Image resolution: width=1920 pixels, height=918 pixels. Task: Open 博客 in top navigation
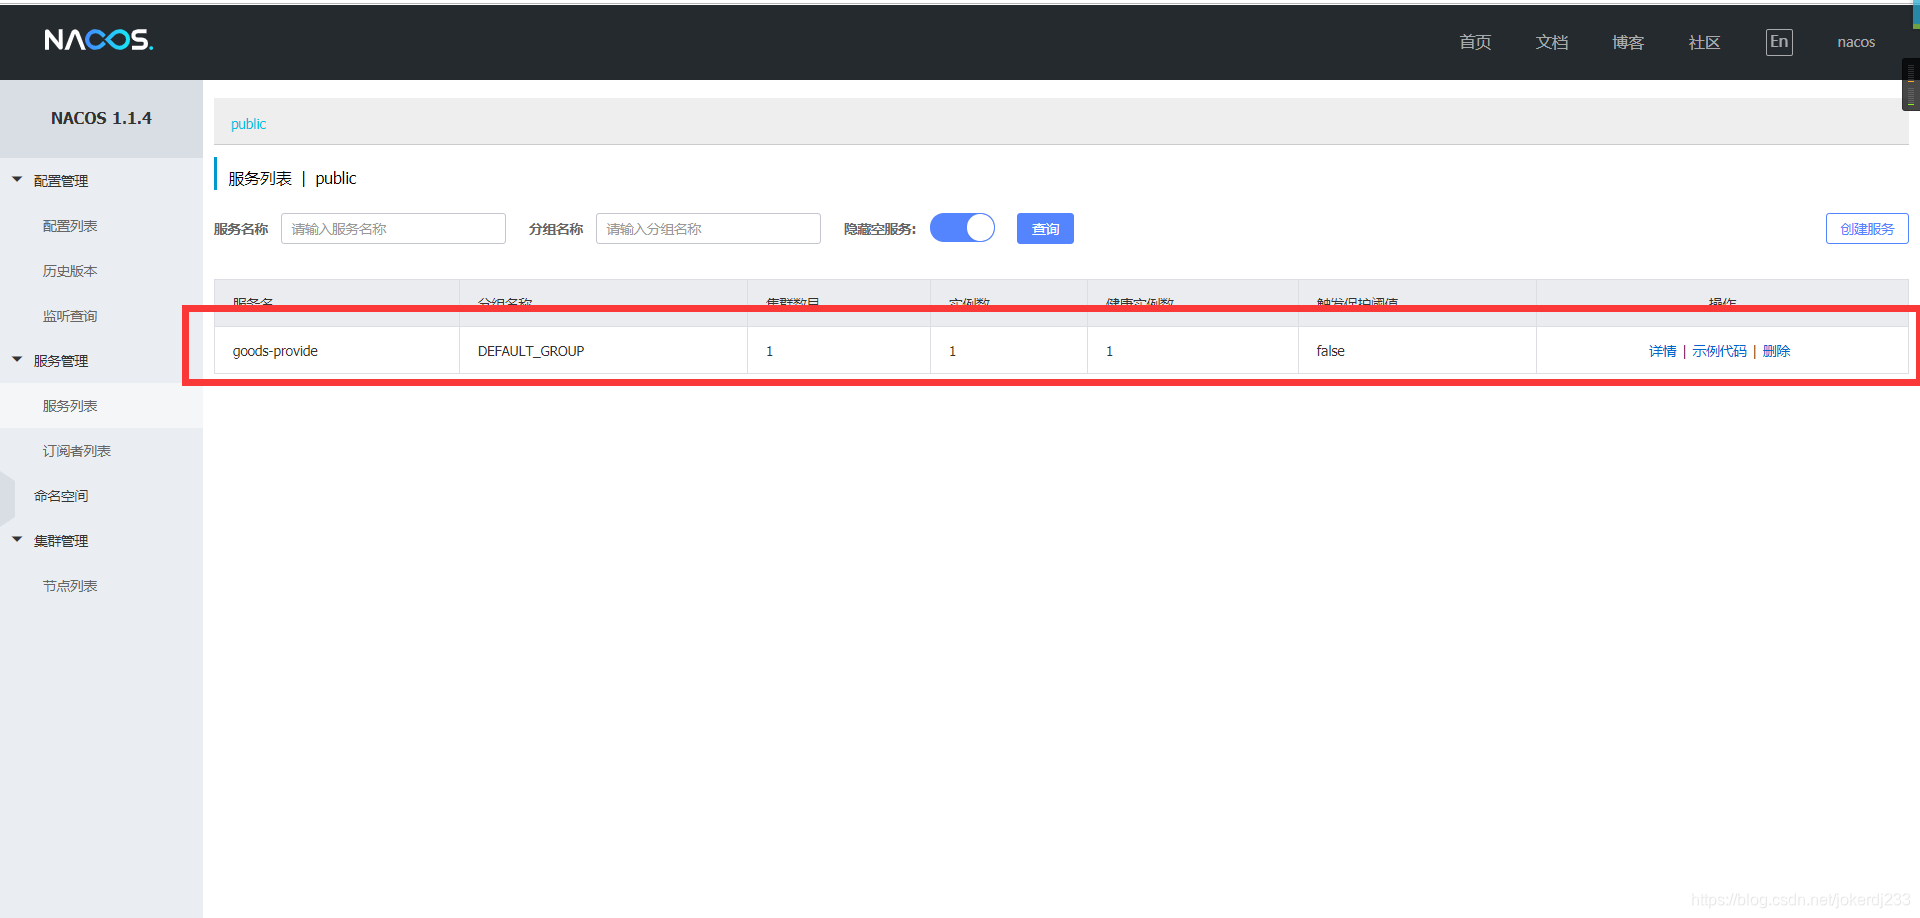pos(1628,42)
